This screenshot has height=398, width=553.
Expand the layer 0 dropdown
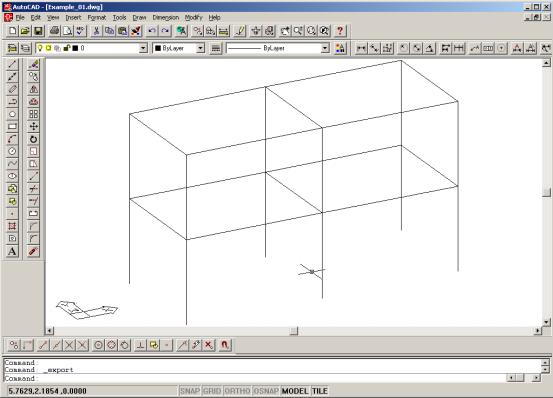pyautogui.click(x=143, y=48)
